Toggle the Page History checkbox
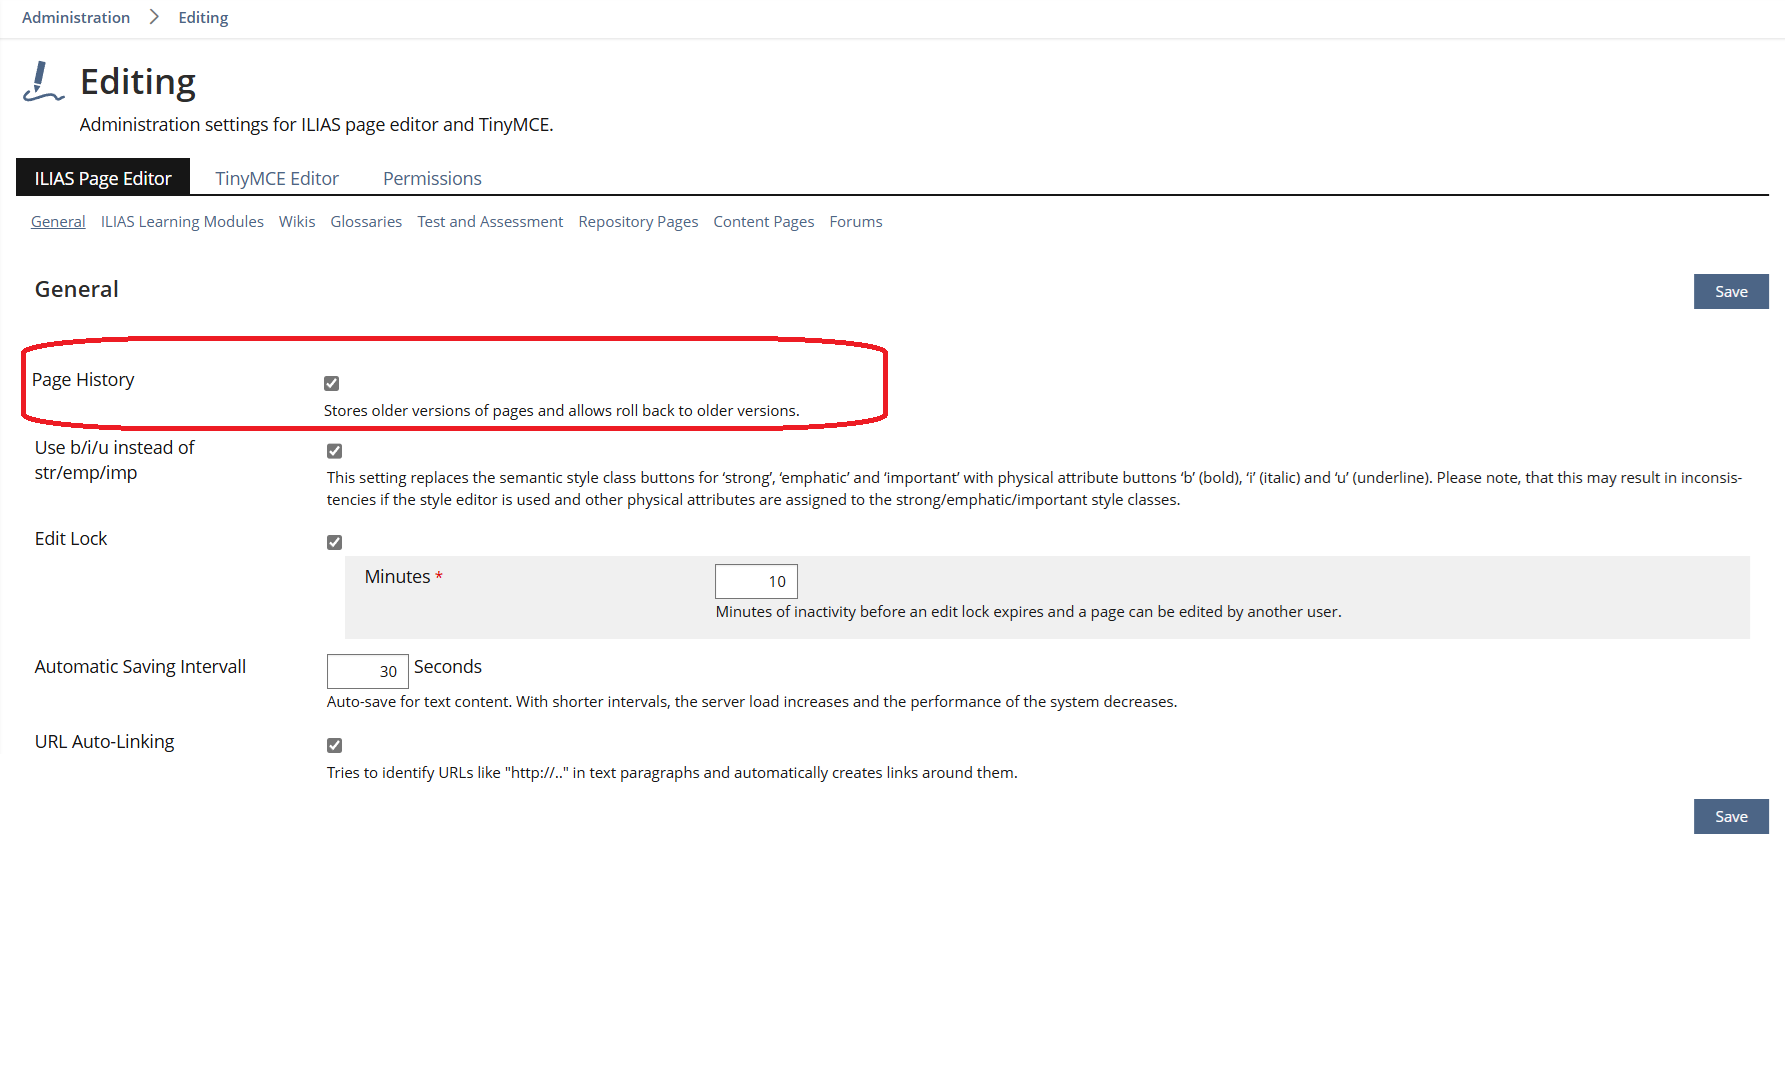The image size is (1785, 1066). pyautogui.click(x=332, y=383)
